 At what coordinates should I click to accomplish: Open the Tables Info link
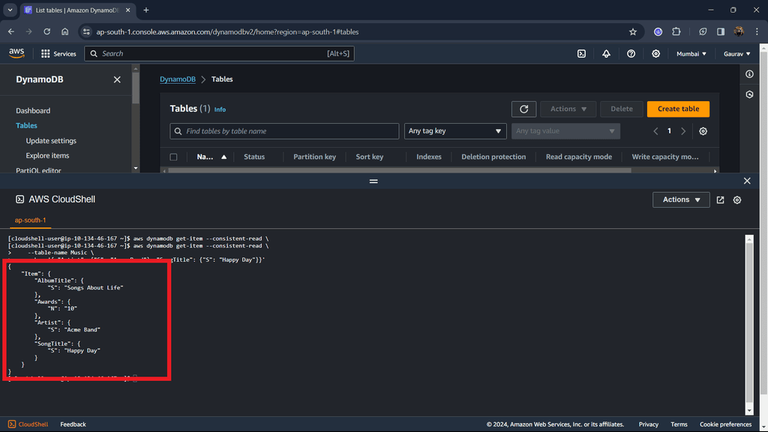click(x=220, y=110)
